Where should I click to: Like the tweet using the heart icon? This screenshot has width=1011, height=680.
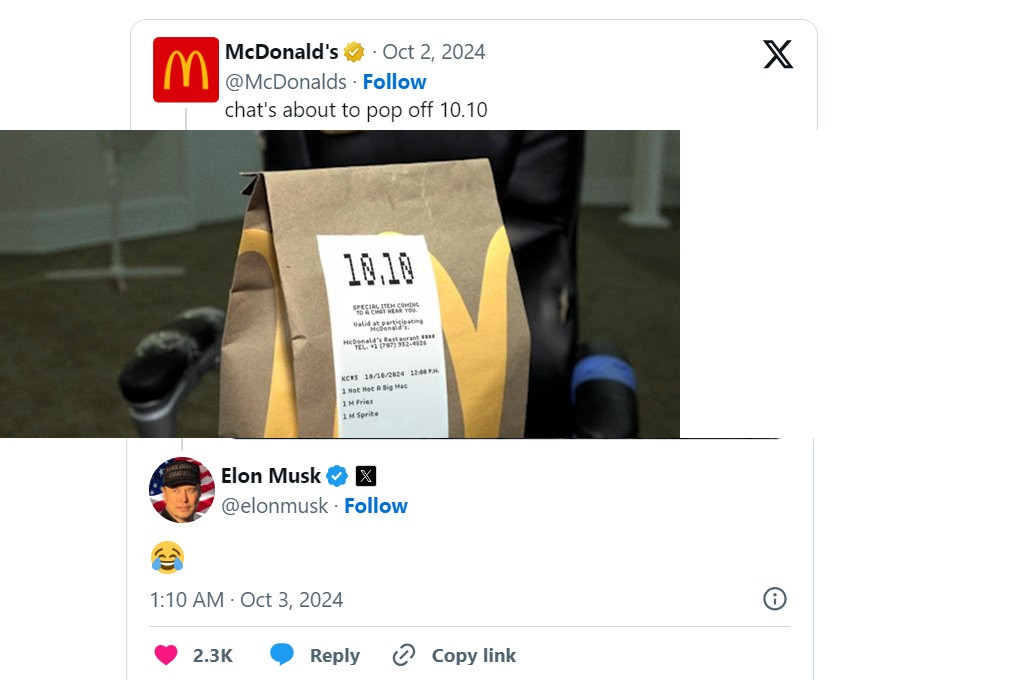(x=165, y=655)
